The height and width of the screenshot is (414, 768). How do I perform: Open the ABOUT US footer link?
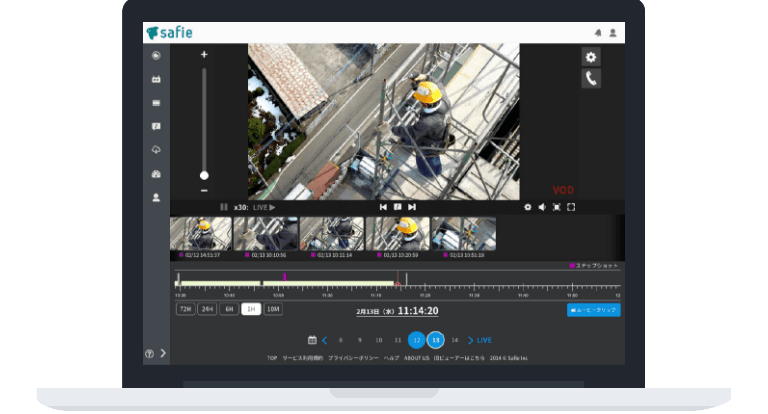point(416,358)
